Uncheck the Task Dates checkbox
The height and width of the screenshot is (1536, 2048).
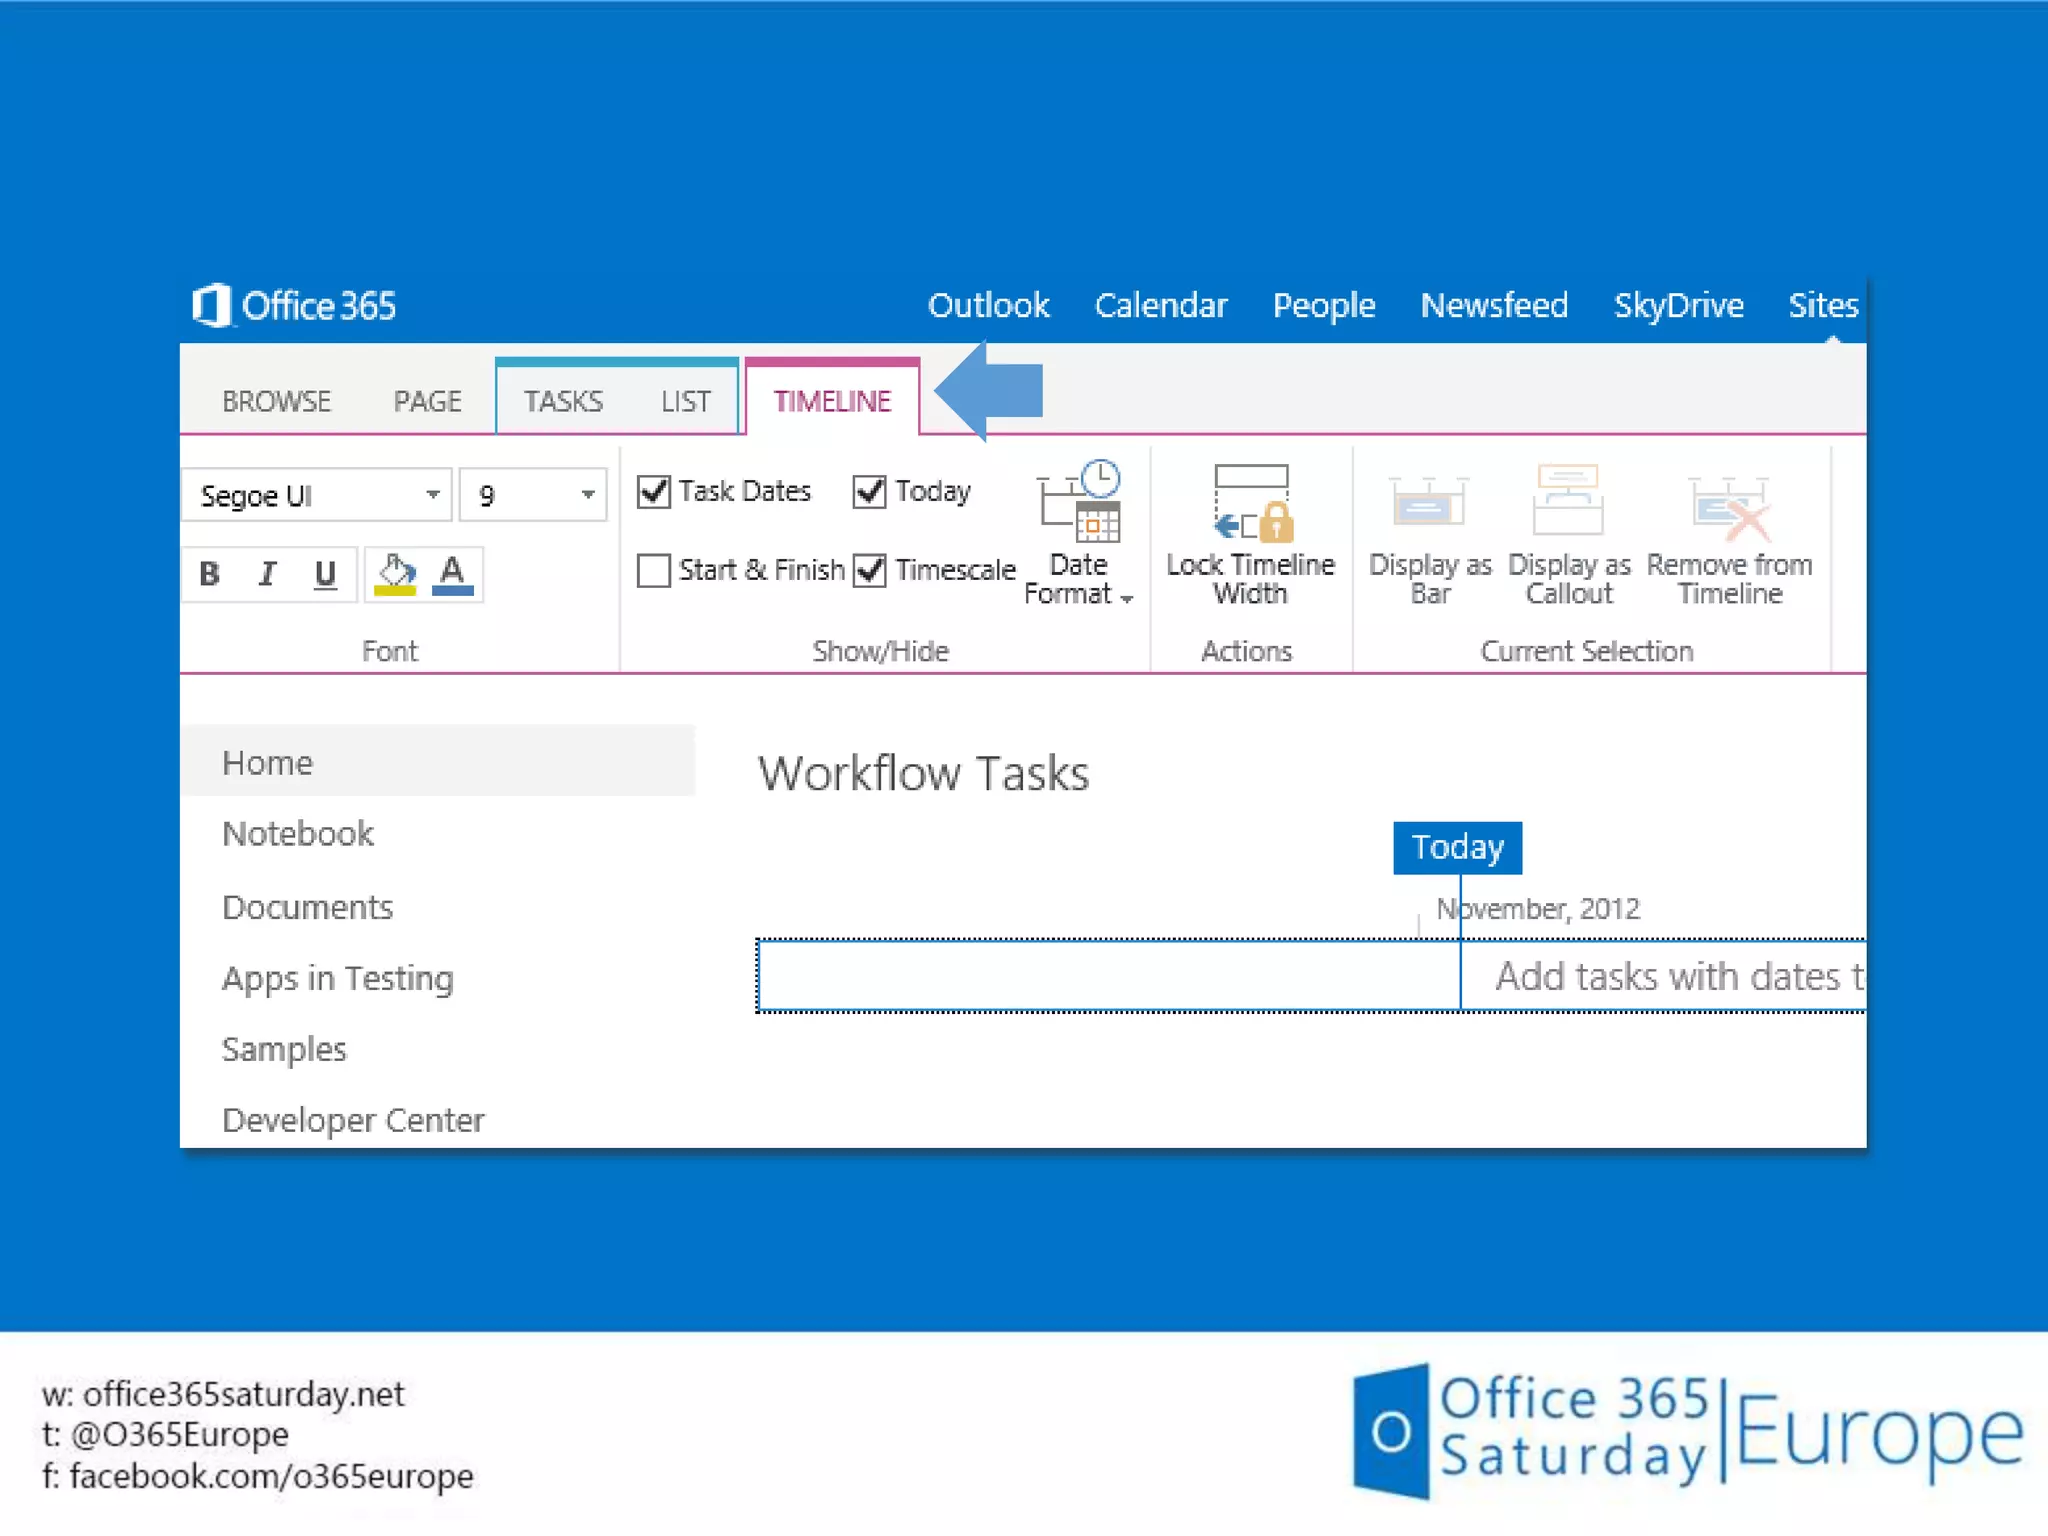[x=654, y=492]
